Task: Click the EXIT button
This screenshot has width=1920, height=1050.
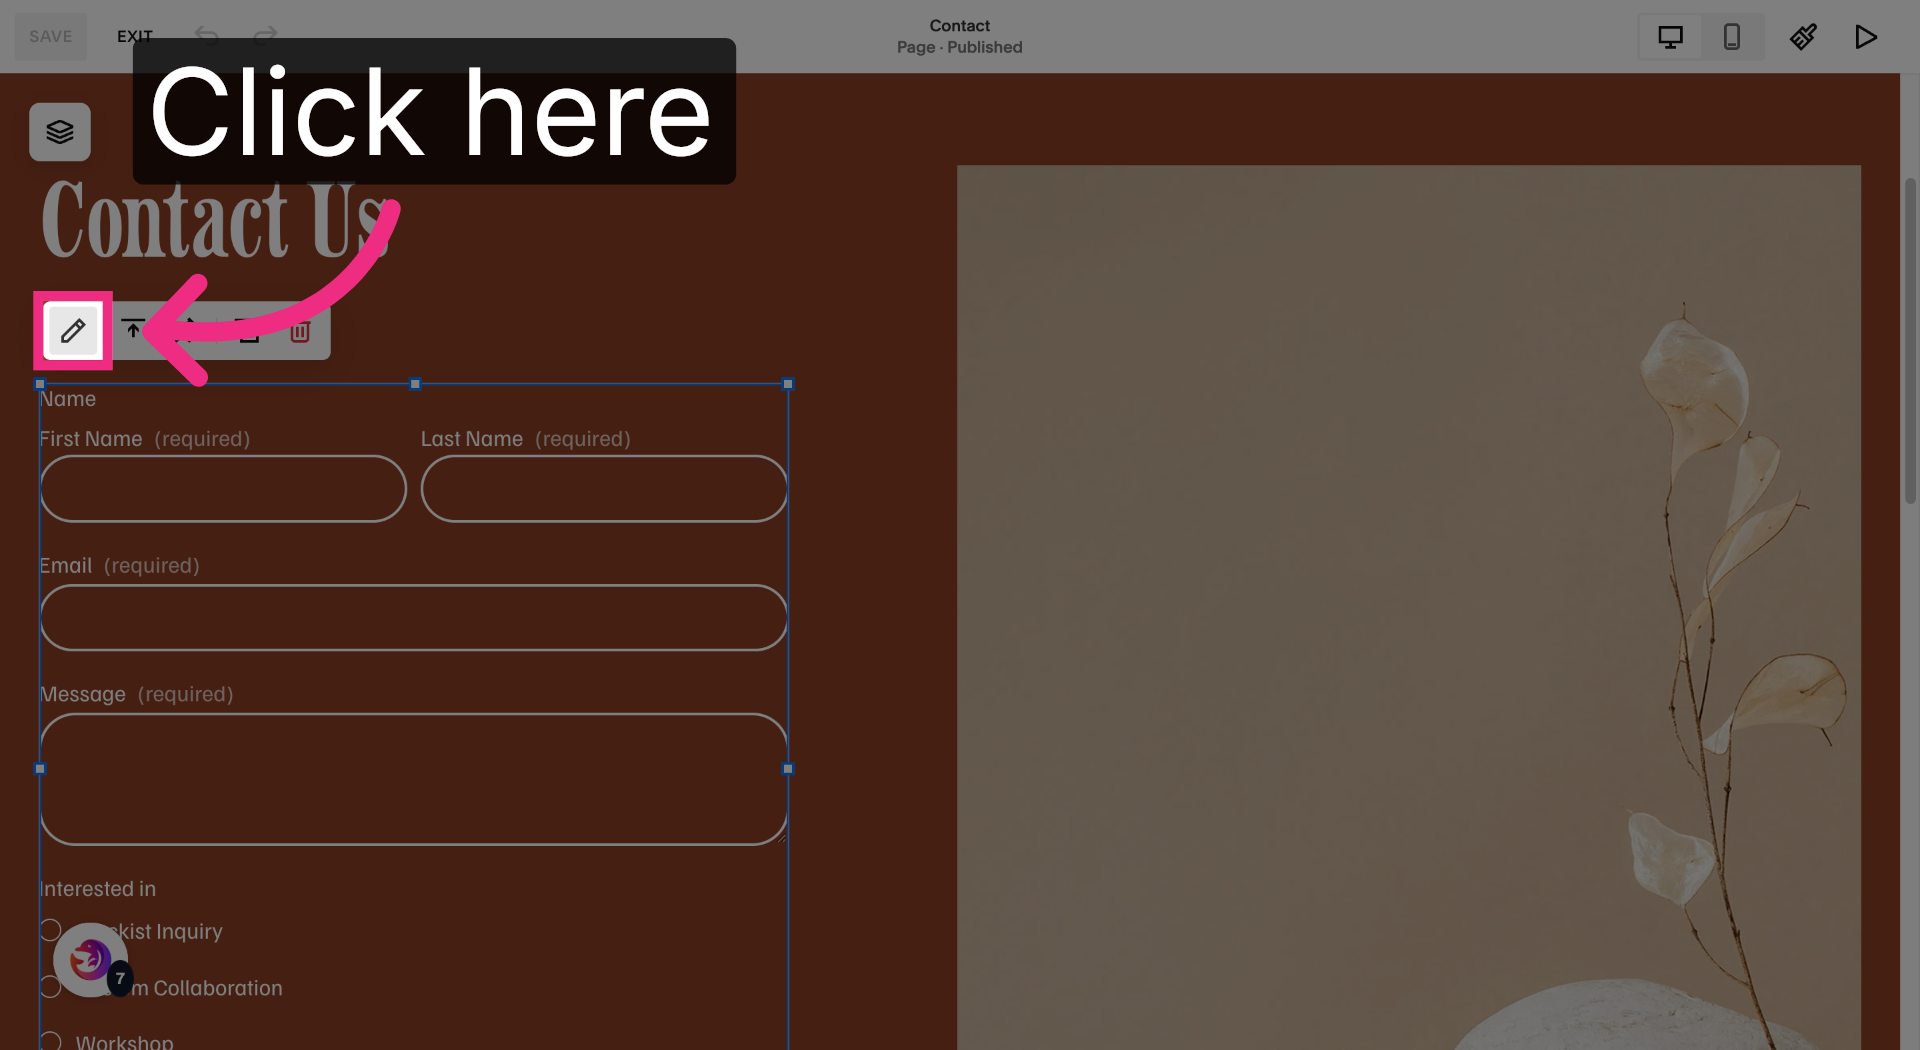Action: pyautogui.click(x=135, y=37)
